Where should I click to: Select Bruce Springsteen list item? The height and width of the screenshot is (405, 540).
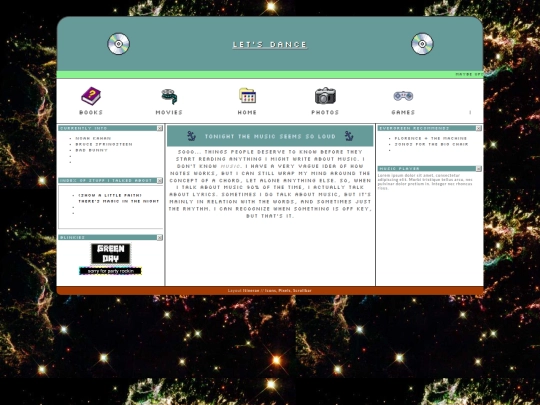pos(104,144)
